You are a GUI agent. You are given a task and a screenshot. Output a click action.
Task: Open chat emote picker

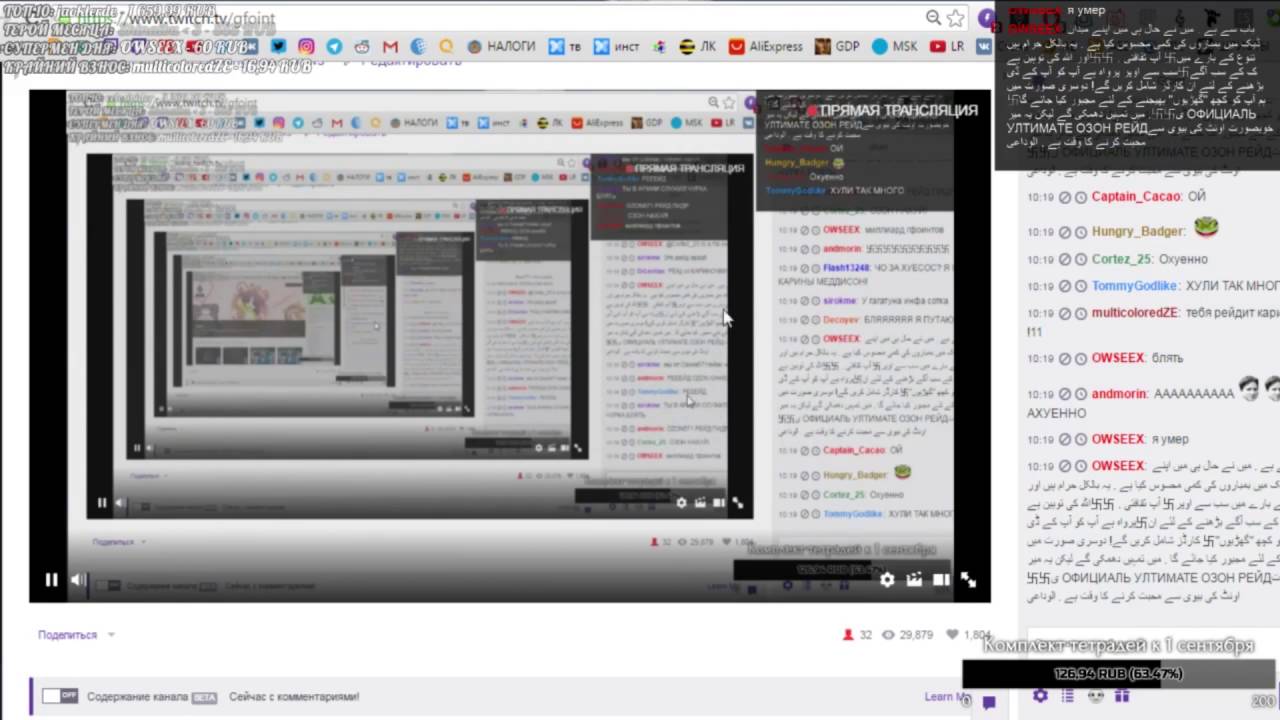coord(1095,696)
